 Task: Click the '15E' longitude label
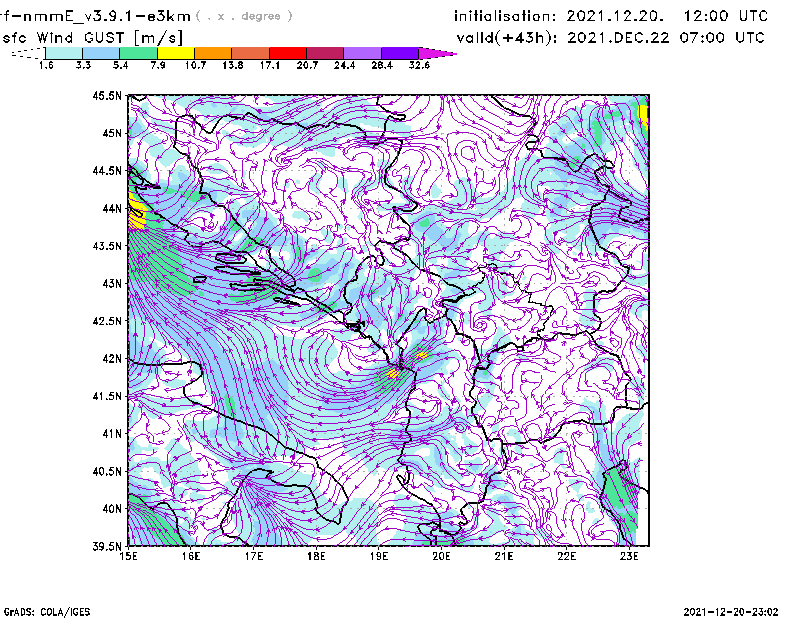tap(128, 556)
